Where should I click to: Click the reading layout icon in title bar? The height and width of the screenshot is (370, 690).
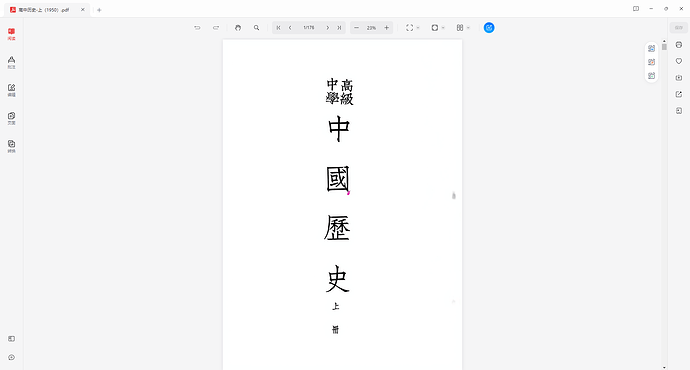pyautogui.click(x=636, y=9)
